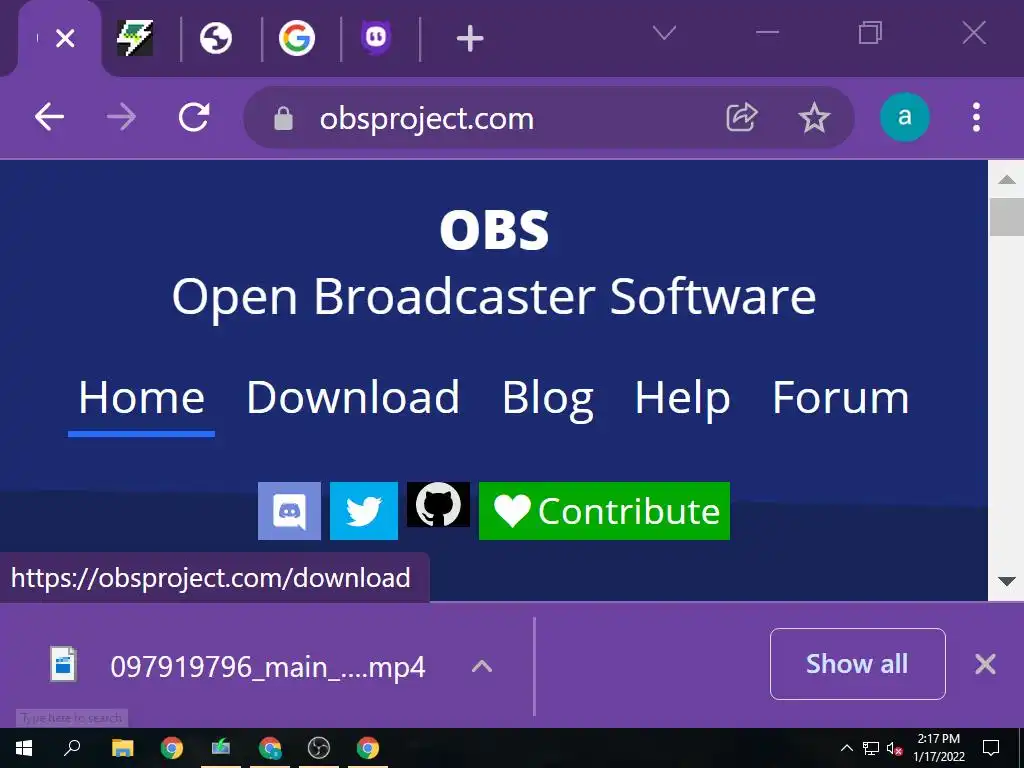Switch to the Google tab
Image resolution: width=1024 pixels, height=768 pixels.
[297, 38]
